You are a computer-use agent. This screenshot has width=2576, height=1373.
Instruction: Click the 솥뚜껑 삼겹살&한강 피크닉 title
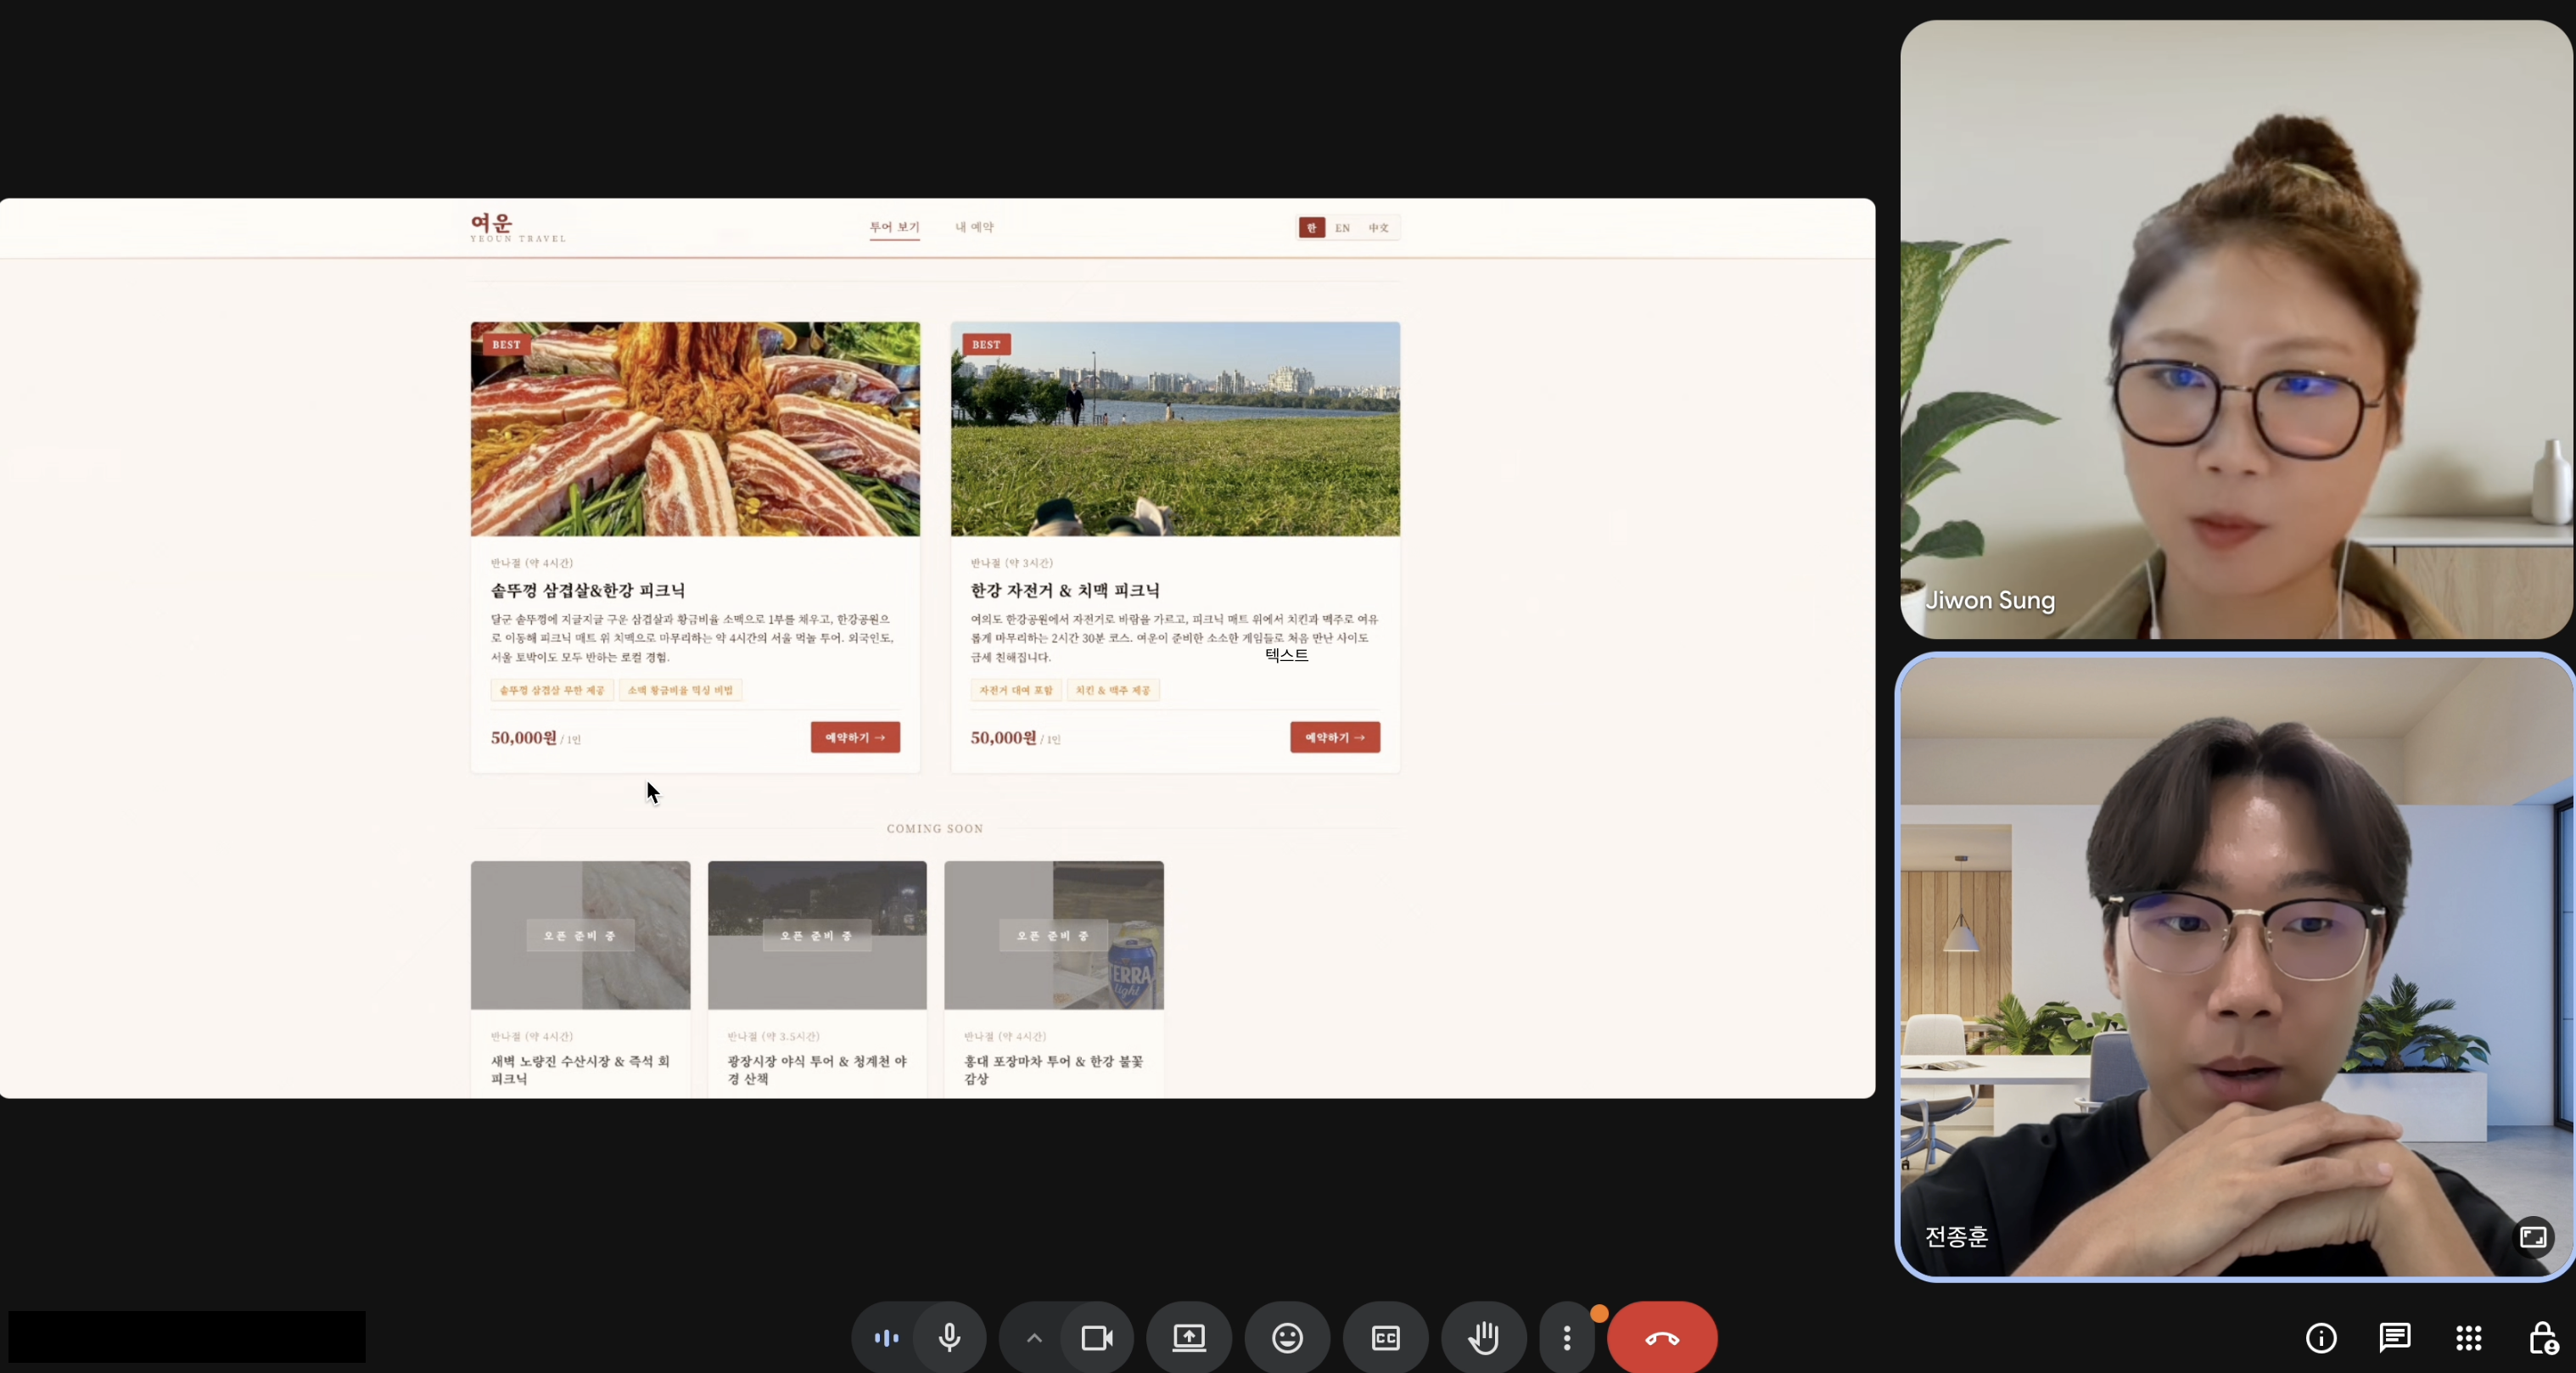coord(588,591)
